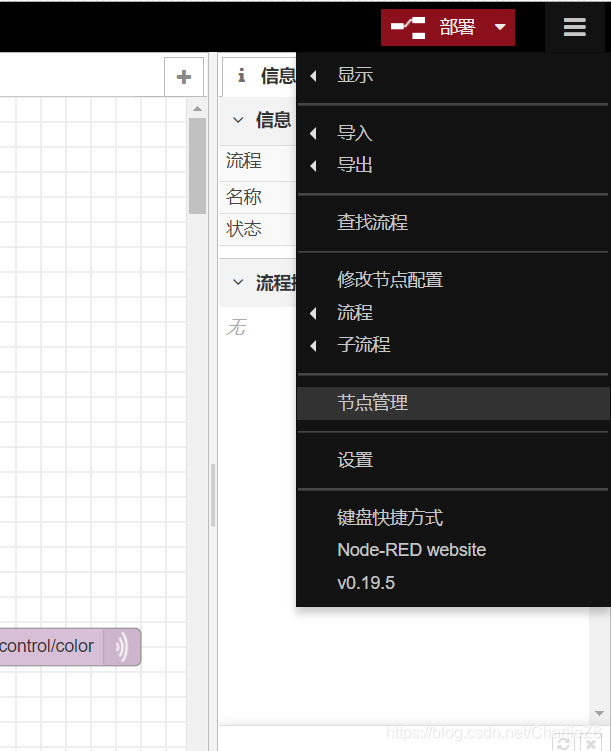Click the 流程 row in info table
Screen dimensions: 611x751
tap(258, 161)
